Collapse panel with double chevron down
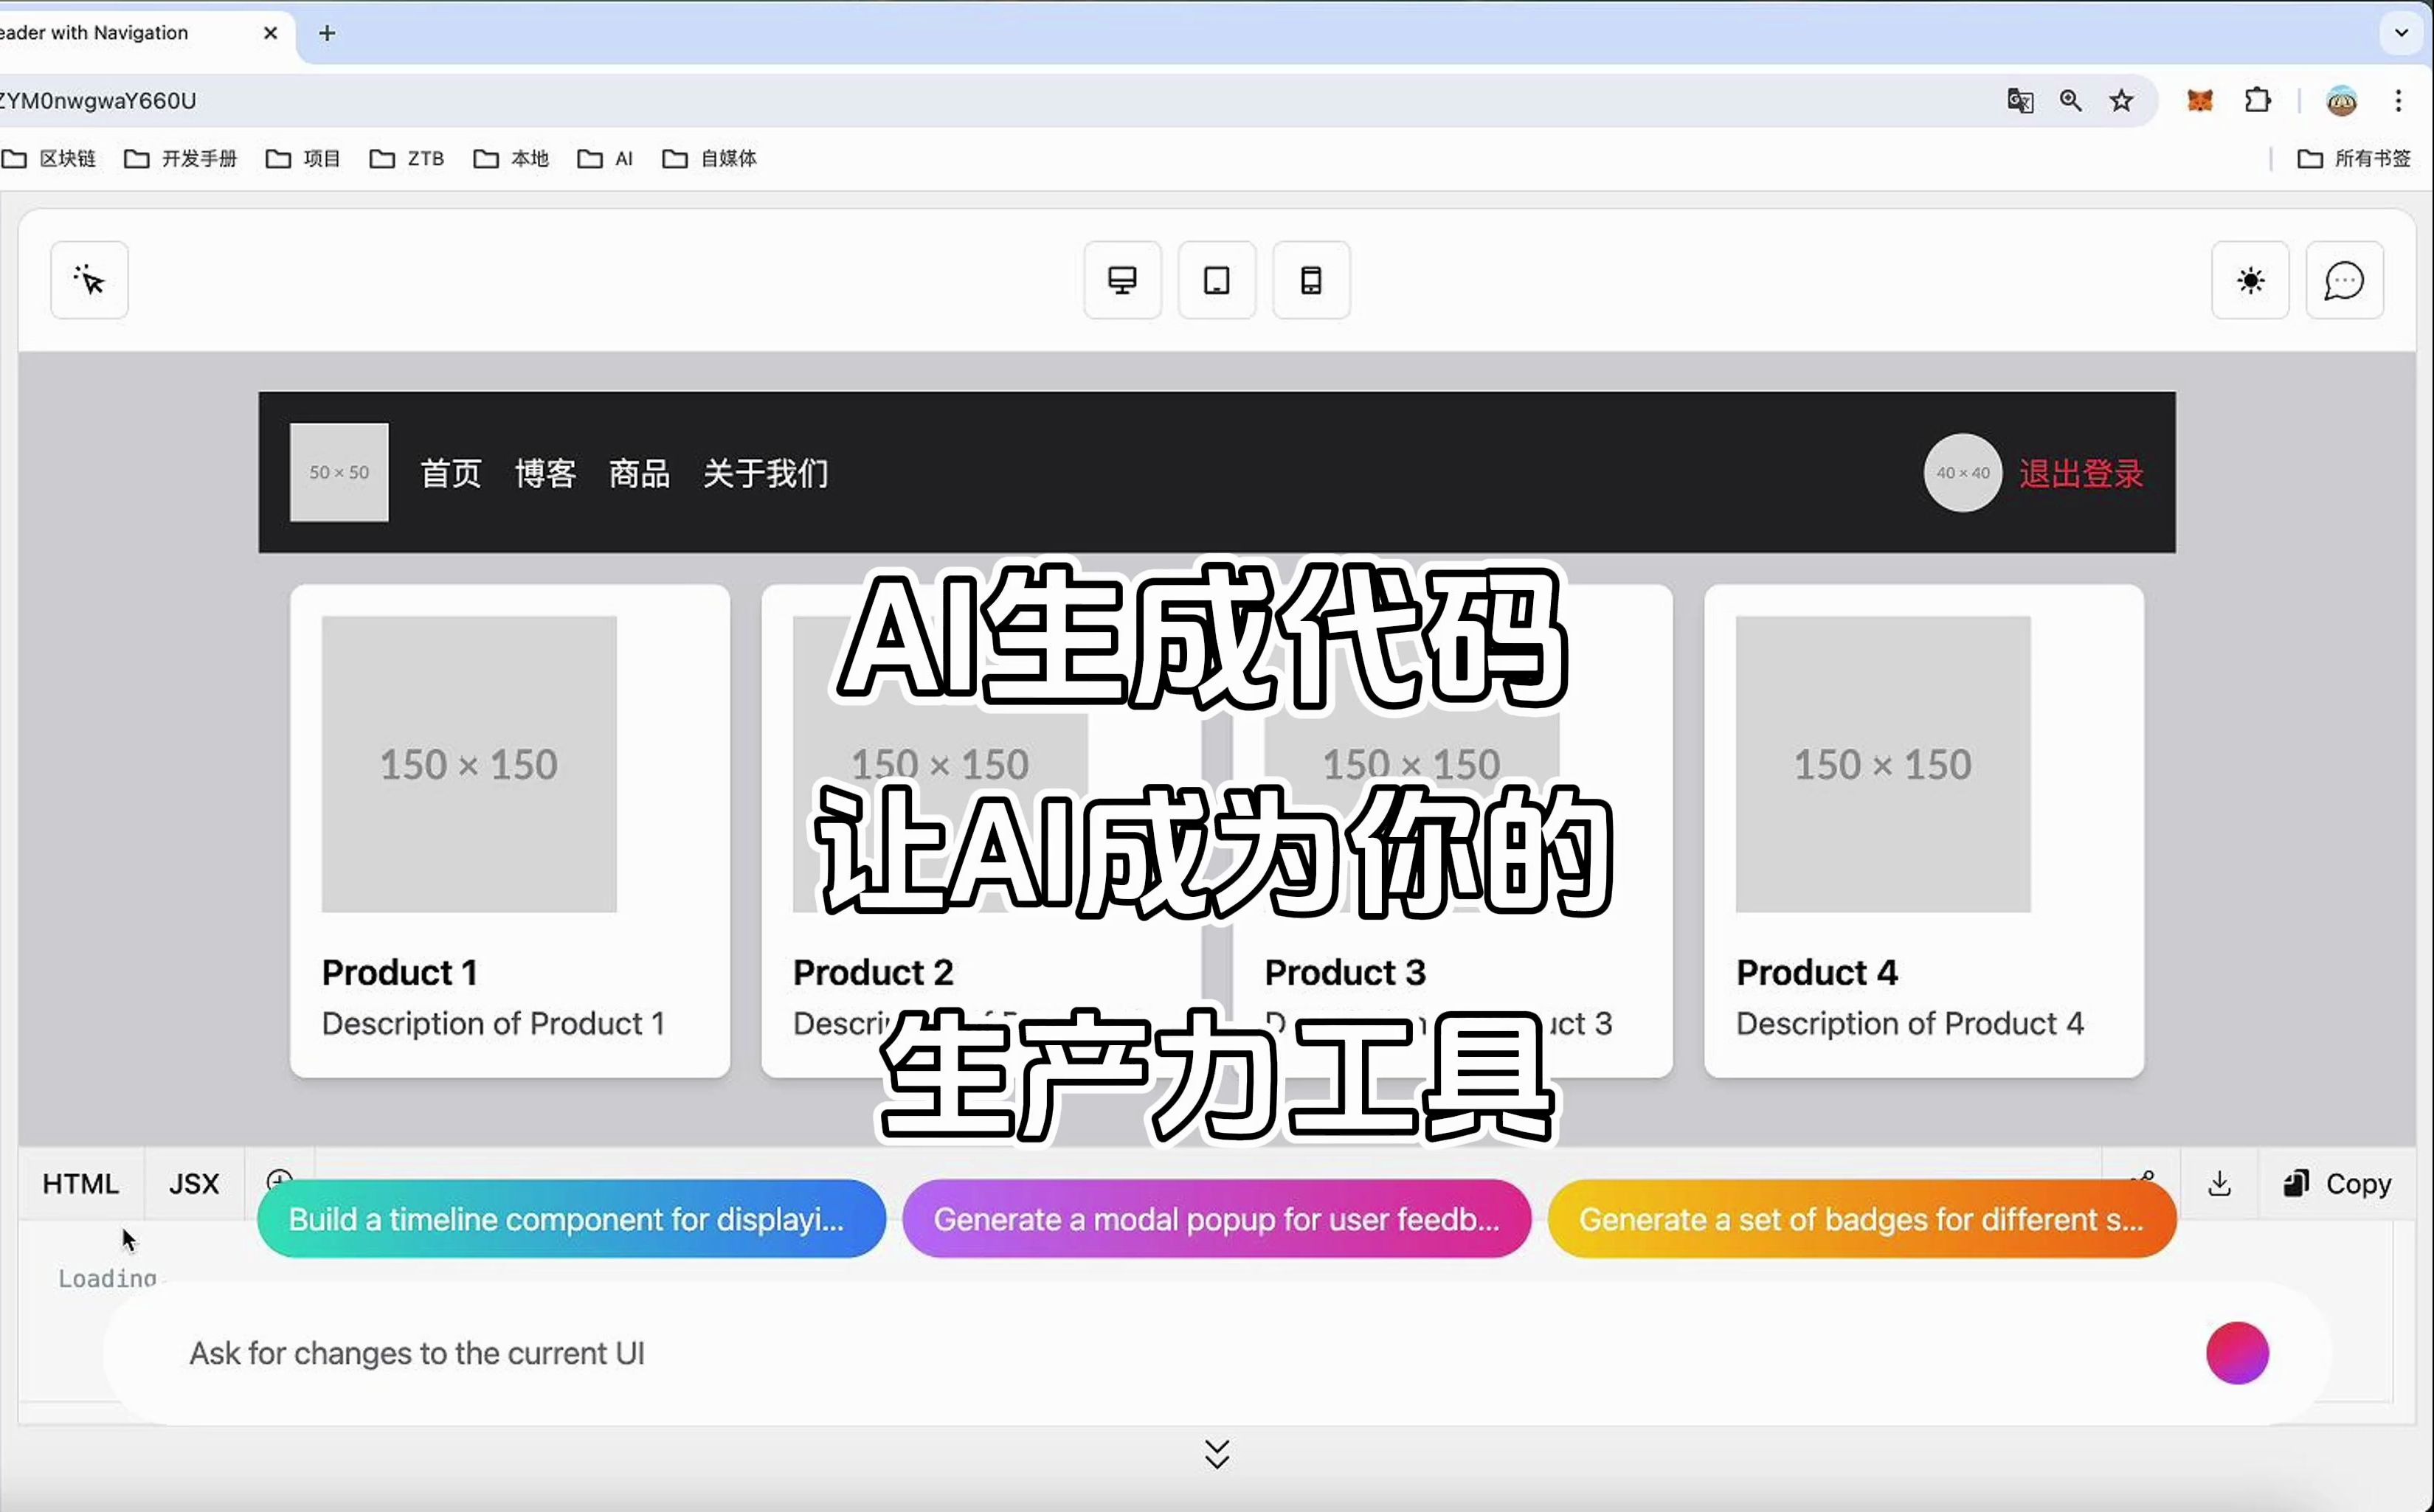2434x1512 pixels. pos(1217,1453)
